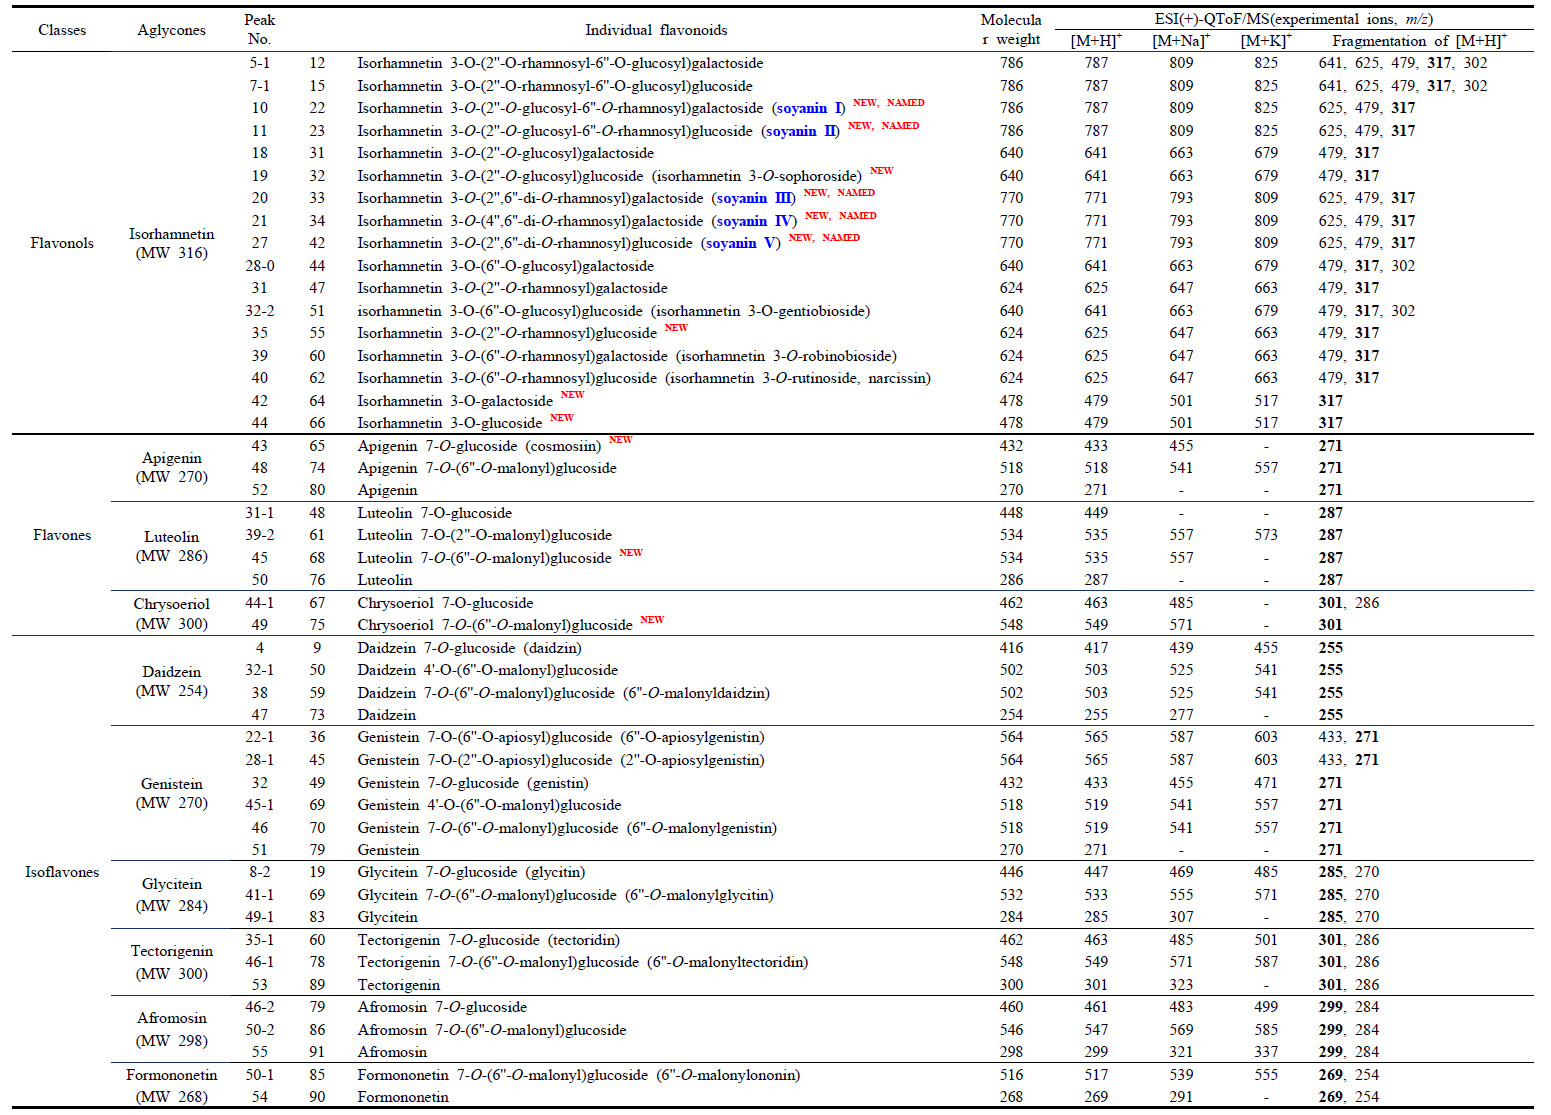The height and width of the screenshot is (1115, 1551).
Task: Select 'Isorhamnetin 3-O-galactoside' entry
Action: [x=455, y=401]
